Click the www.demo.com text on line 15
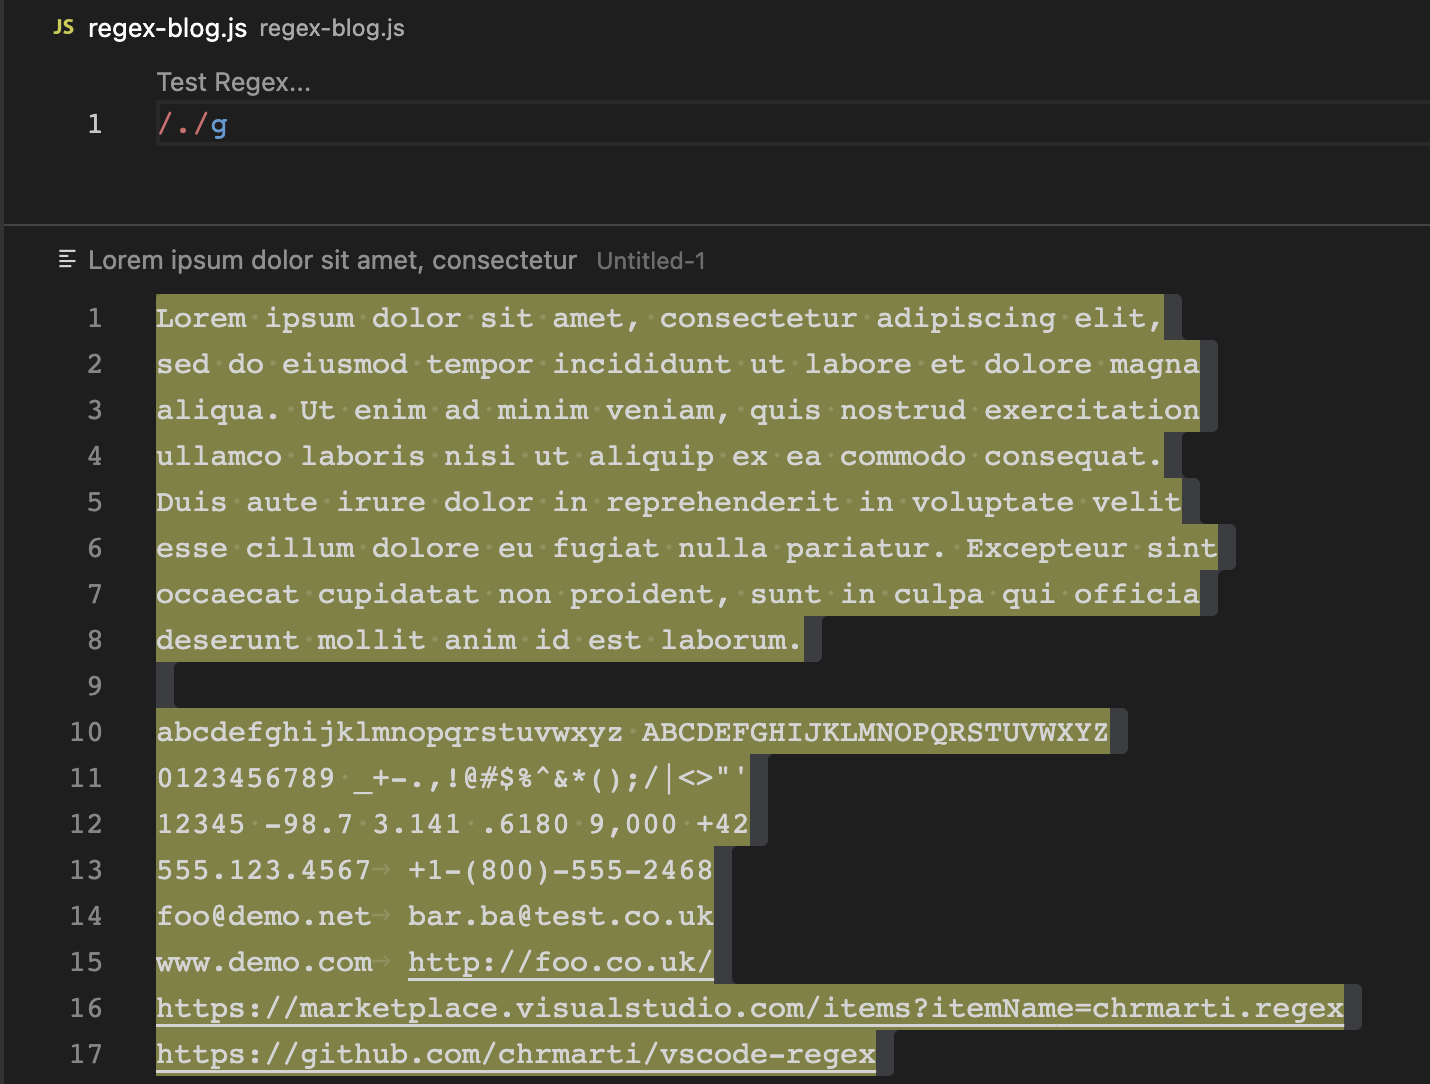This screenshot has width=1430, height=1084. click(262, 962)
